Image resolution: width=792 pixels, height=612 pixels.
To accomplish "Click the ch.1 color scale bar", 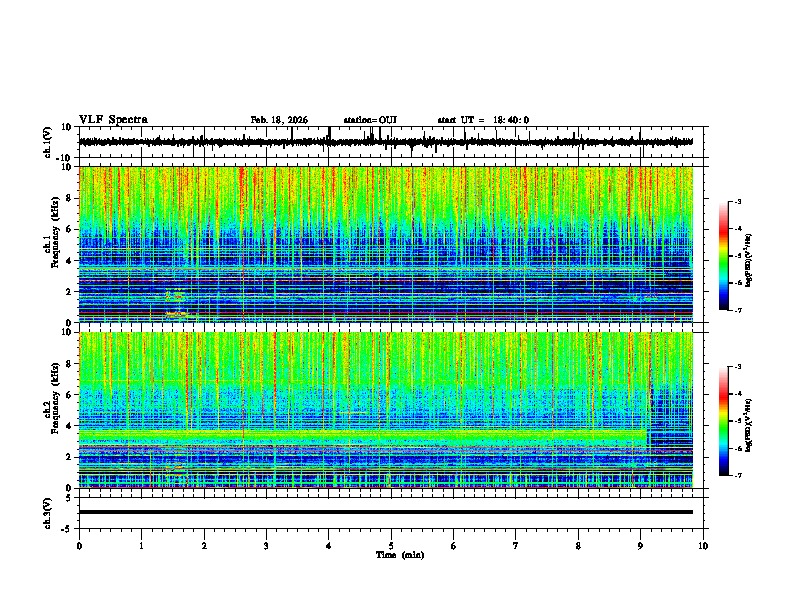I will [x=723, y=256].
